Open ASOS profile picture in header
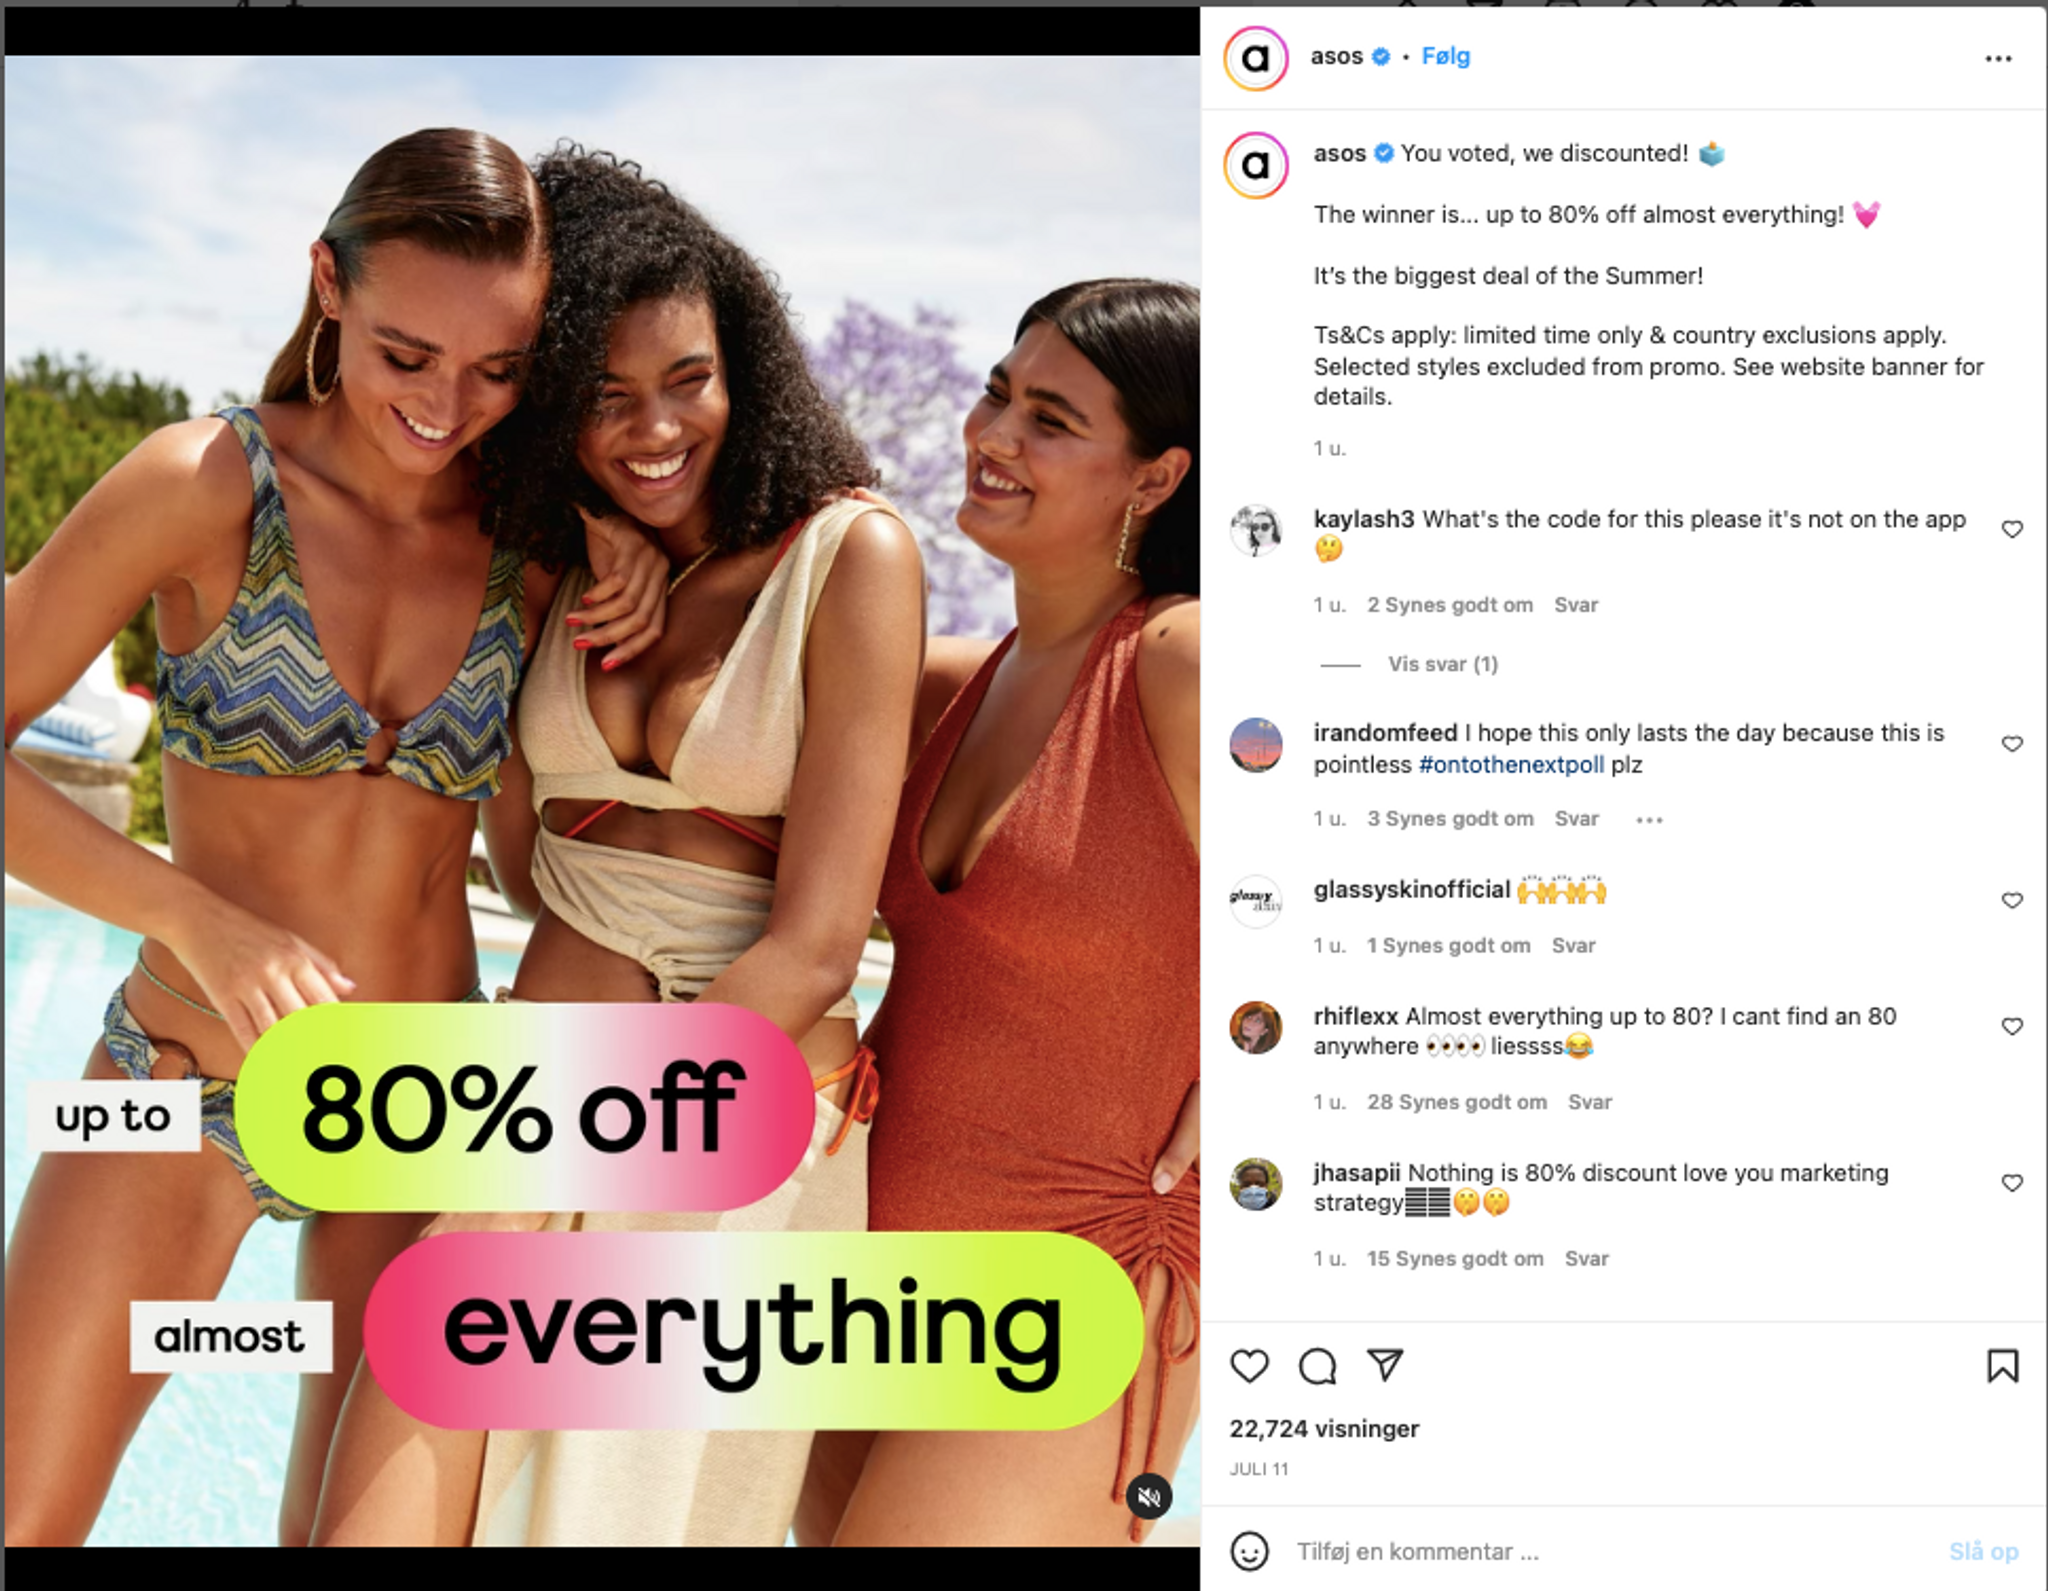This screenshot has height=1591, width=2048. [1255, 58]
